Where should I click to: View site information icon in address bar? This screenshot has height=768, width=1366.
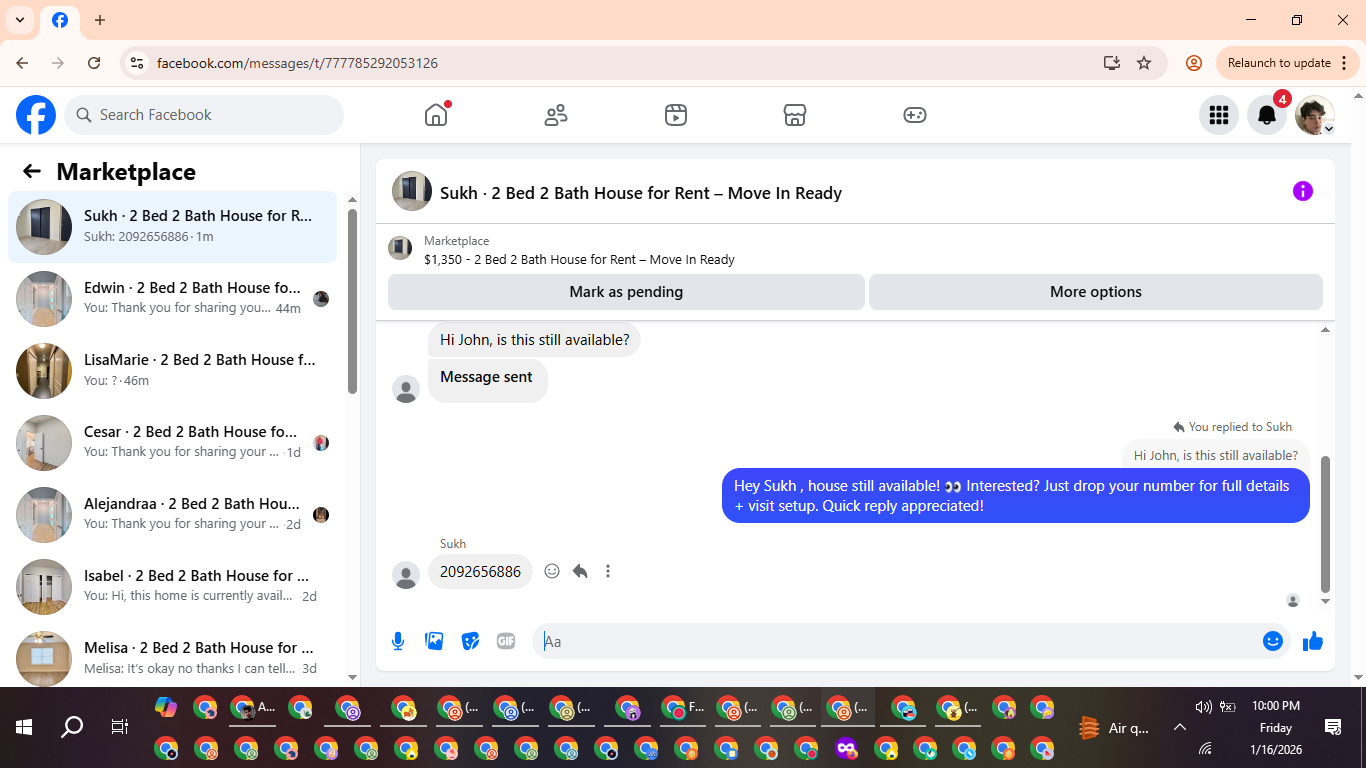pos(137,63)
